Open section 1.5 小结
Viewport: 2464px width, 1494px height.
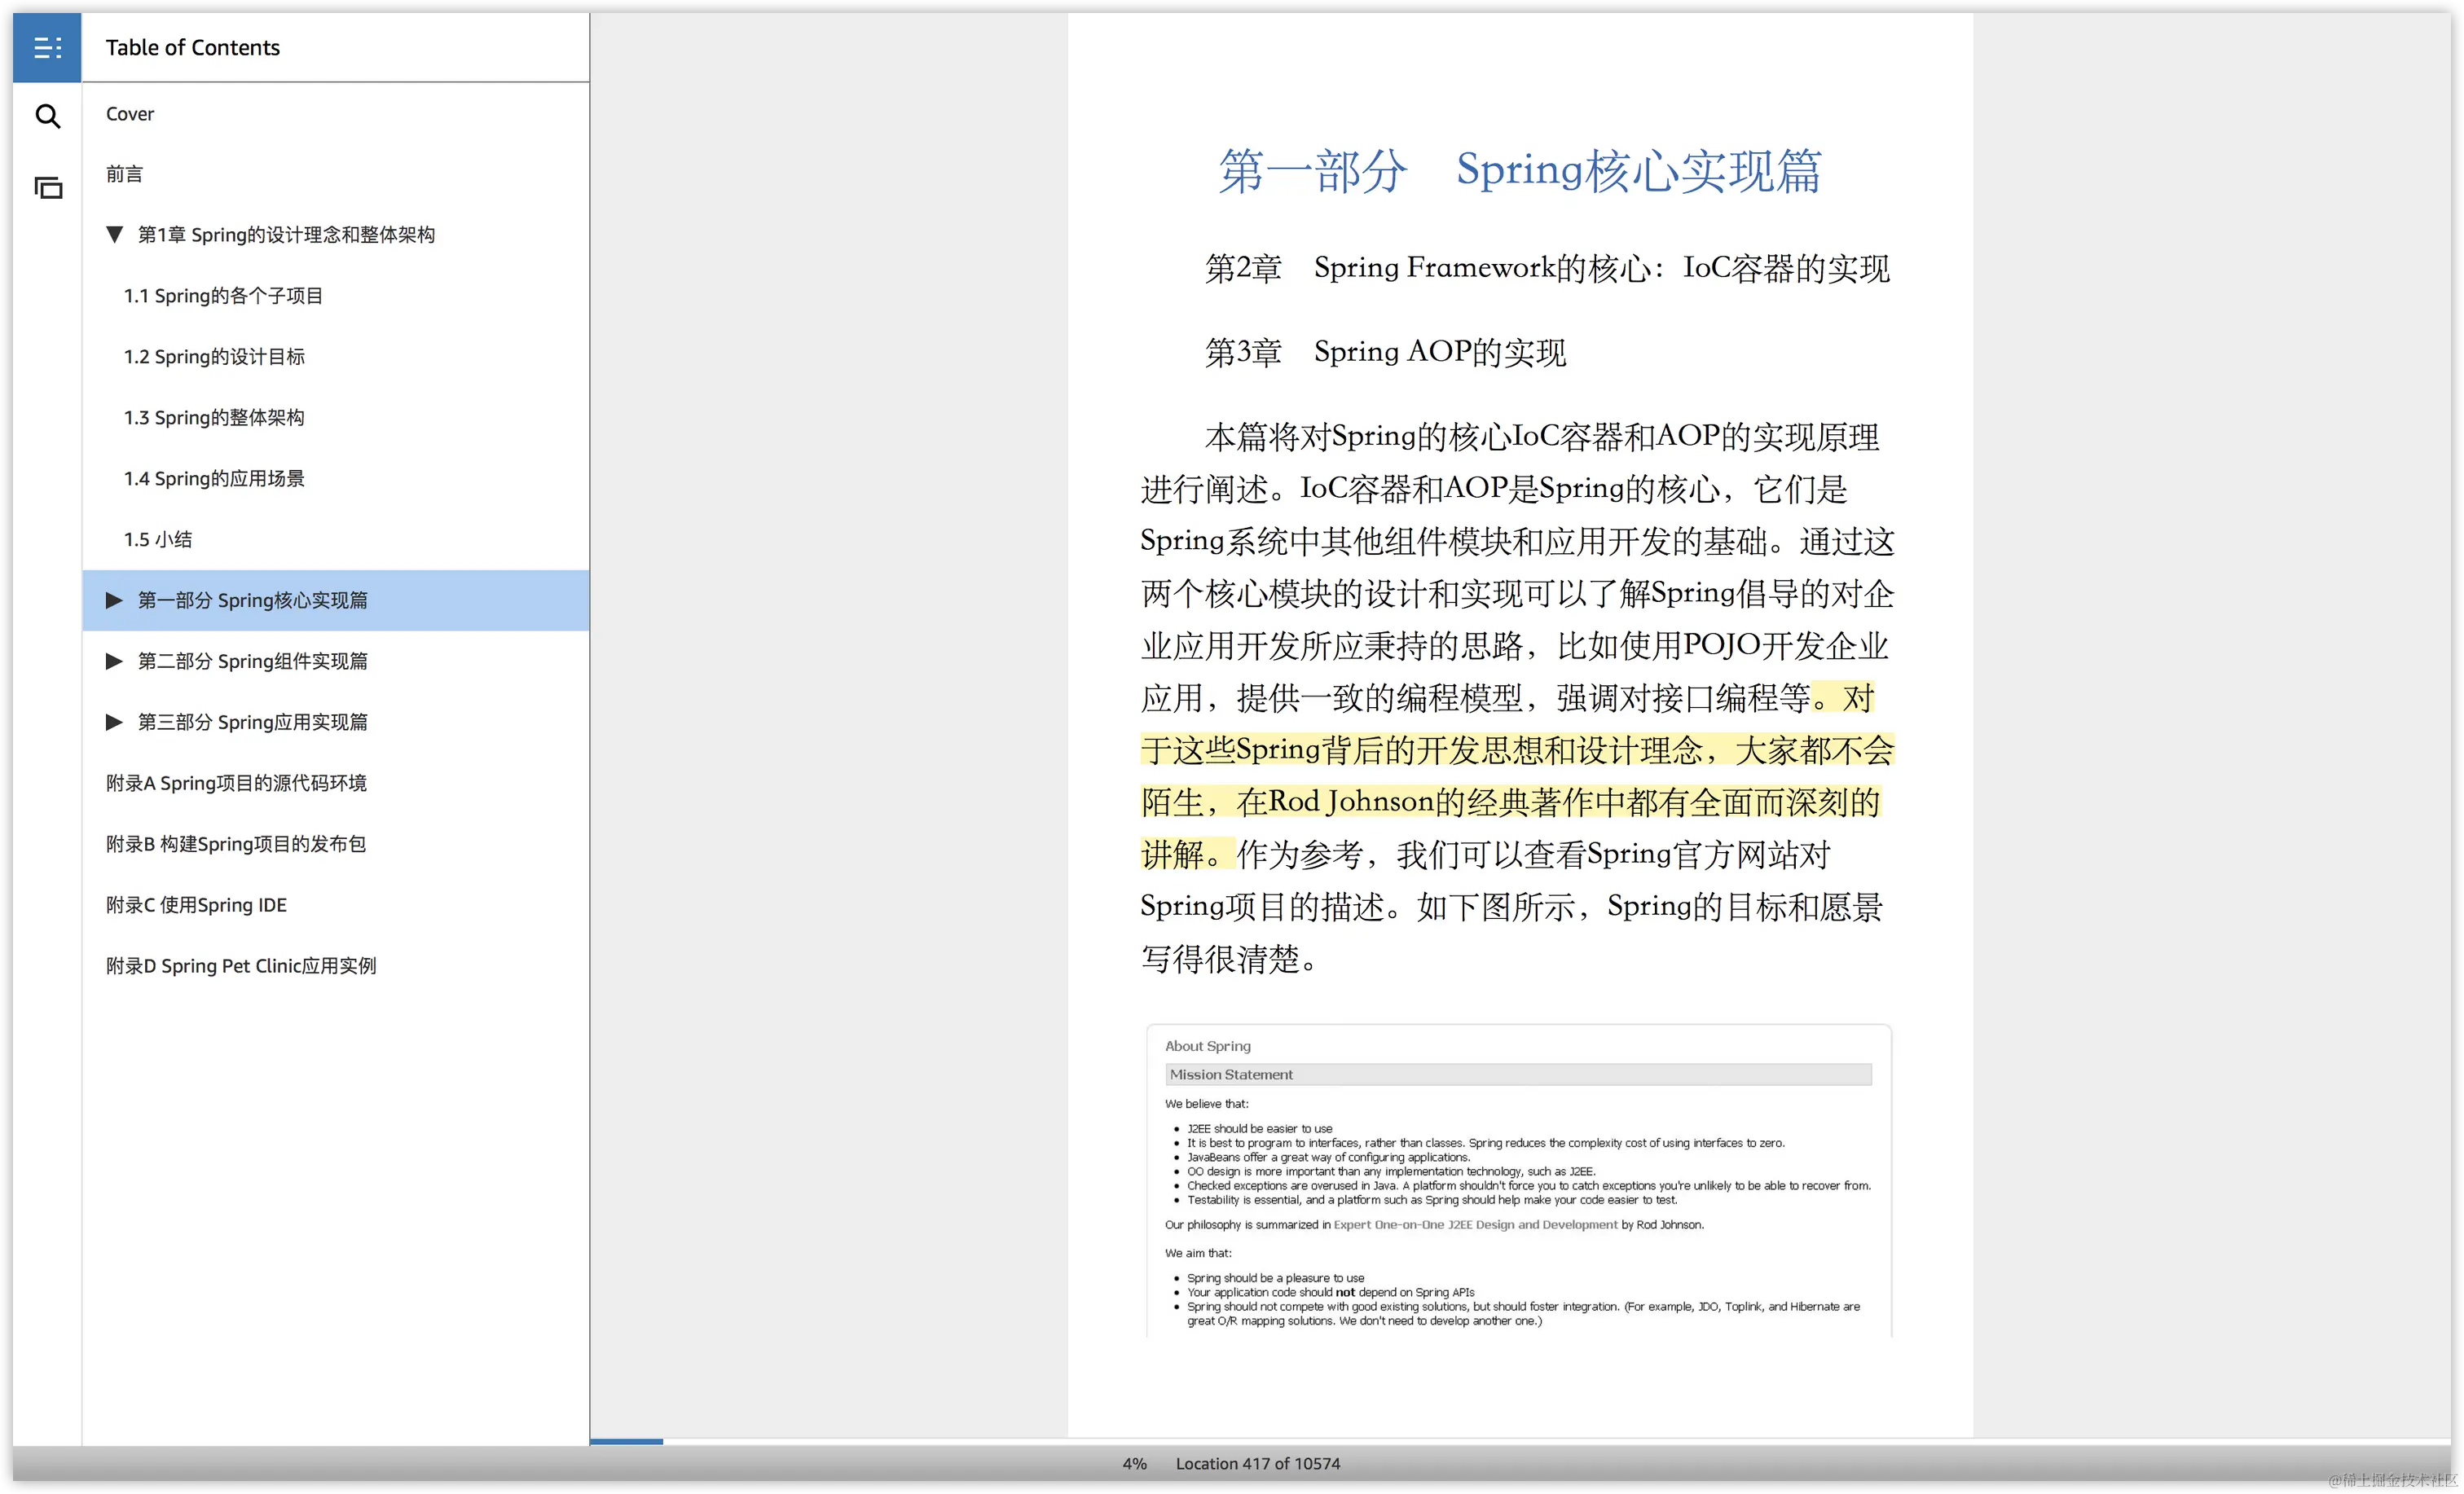tap(158, 540)
